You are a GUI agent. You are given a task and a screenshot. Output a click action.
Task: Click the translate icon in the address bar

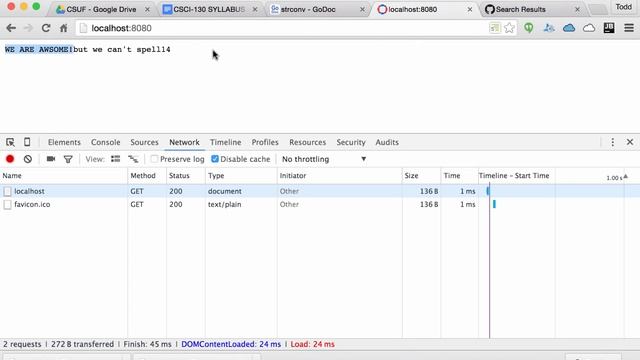[494, 28]
